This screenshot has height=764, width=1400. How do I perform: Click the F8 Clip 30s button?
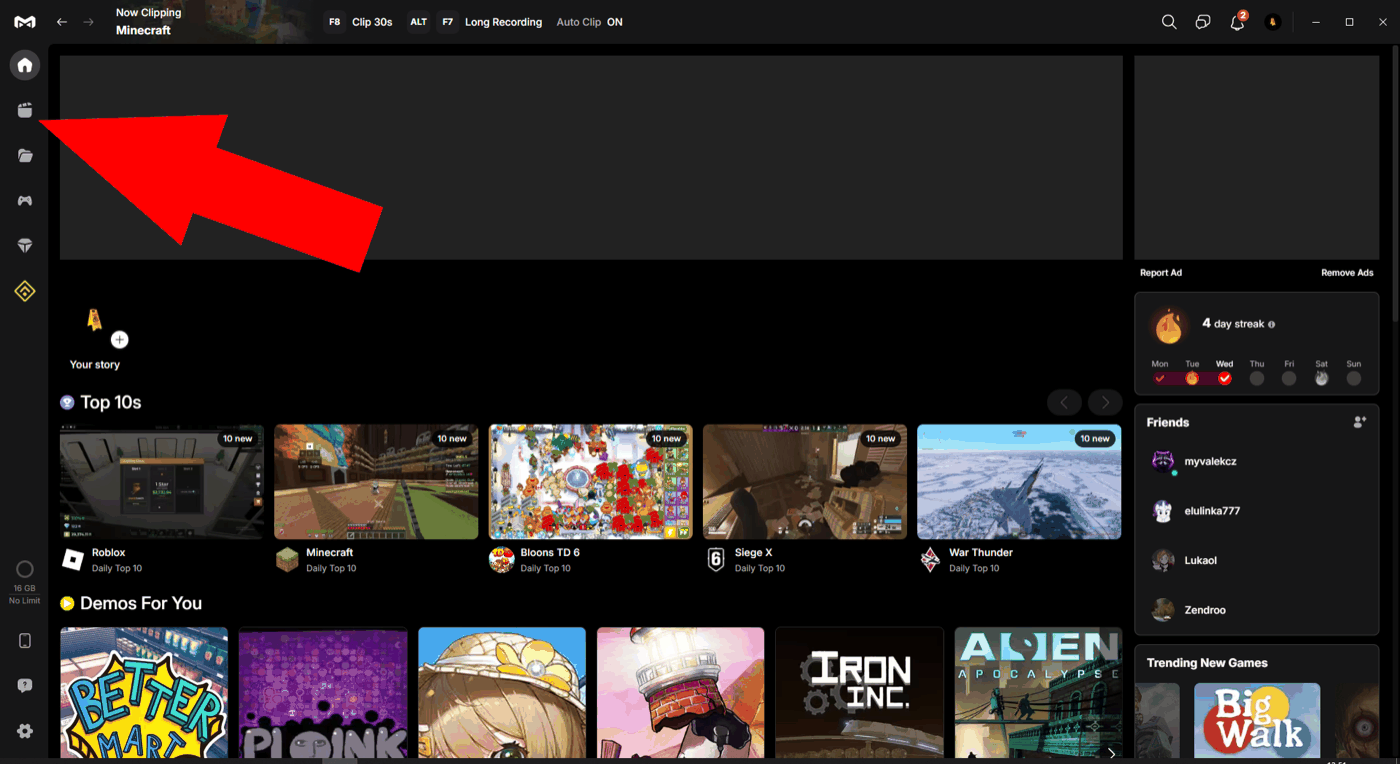tap(358, 22)
